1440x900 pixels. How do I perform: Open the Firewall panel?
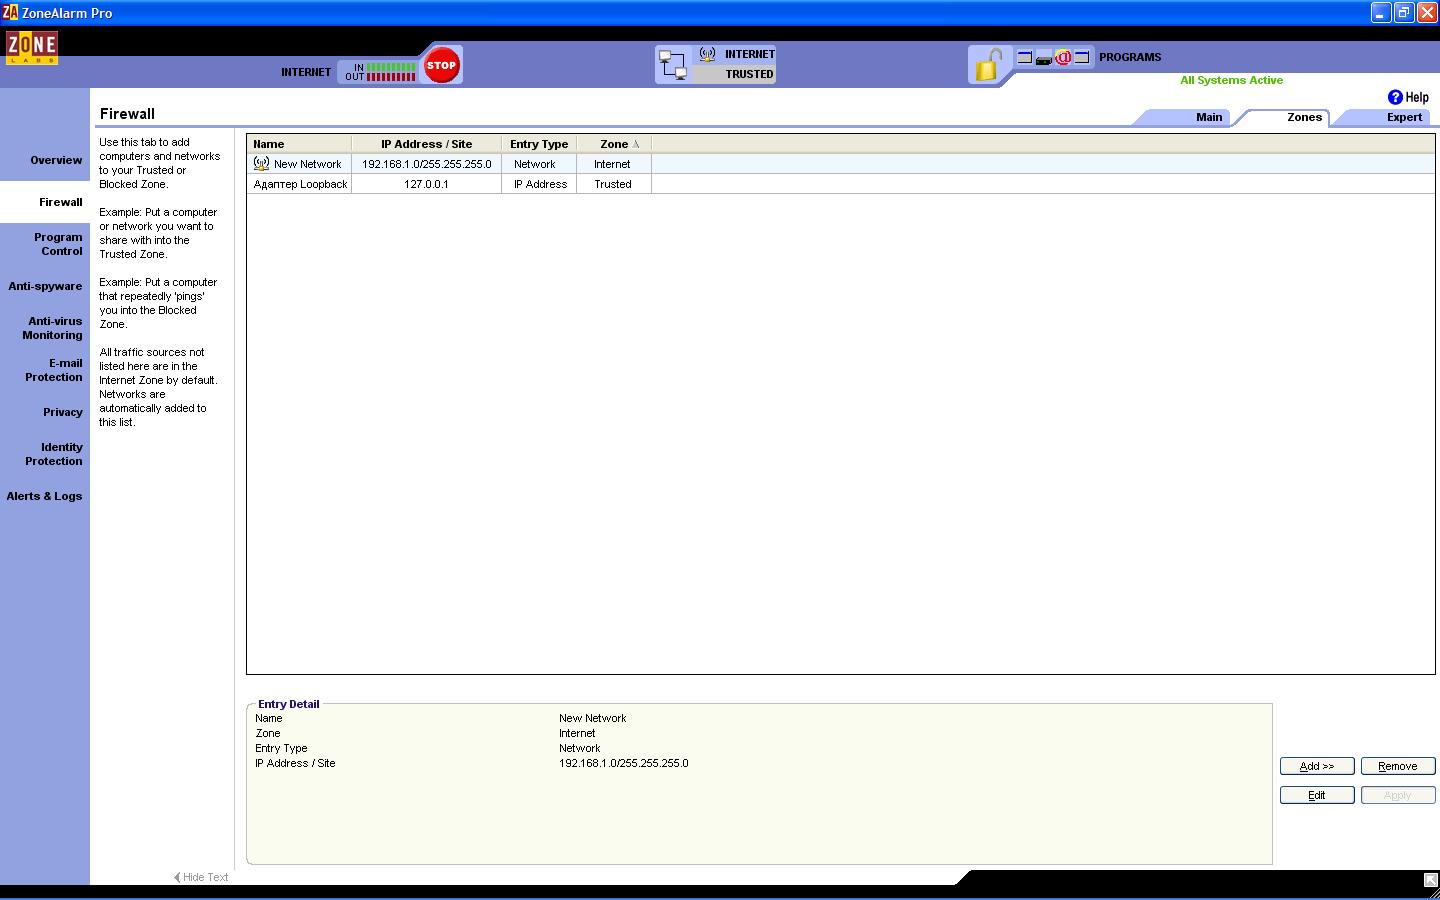click(60, 202)
